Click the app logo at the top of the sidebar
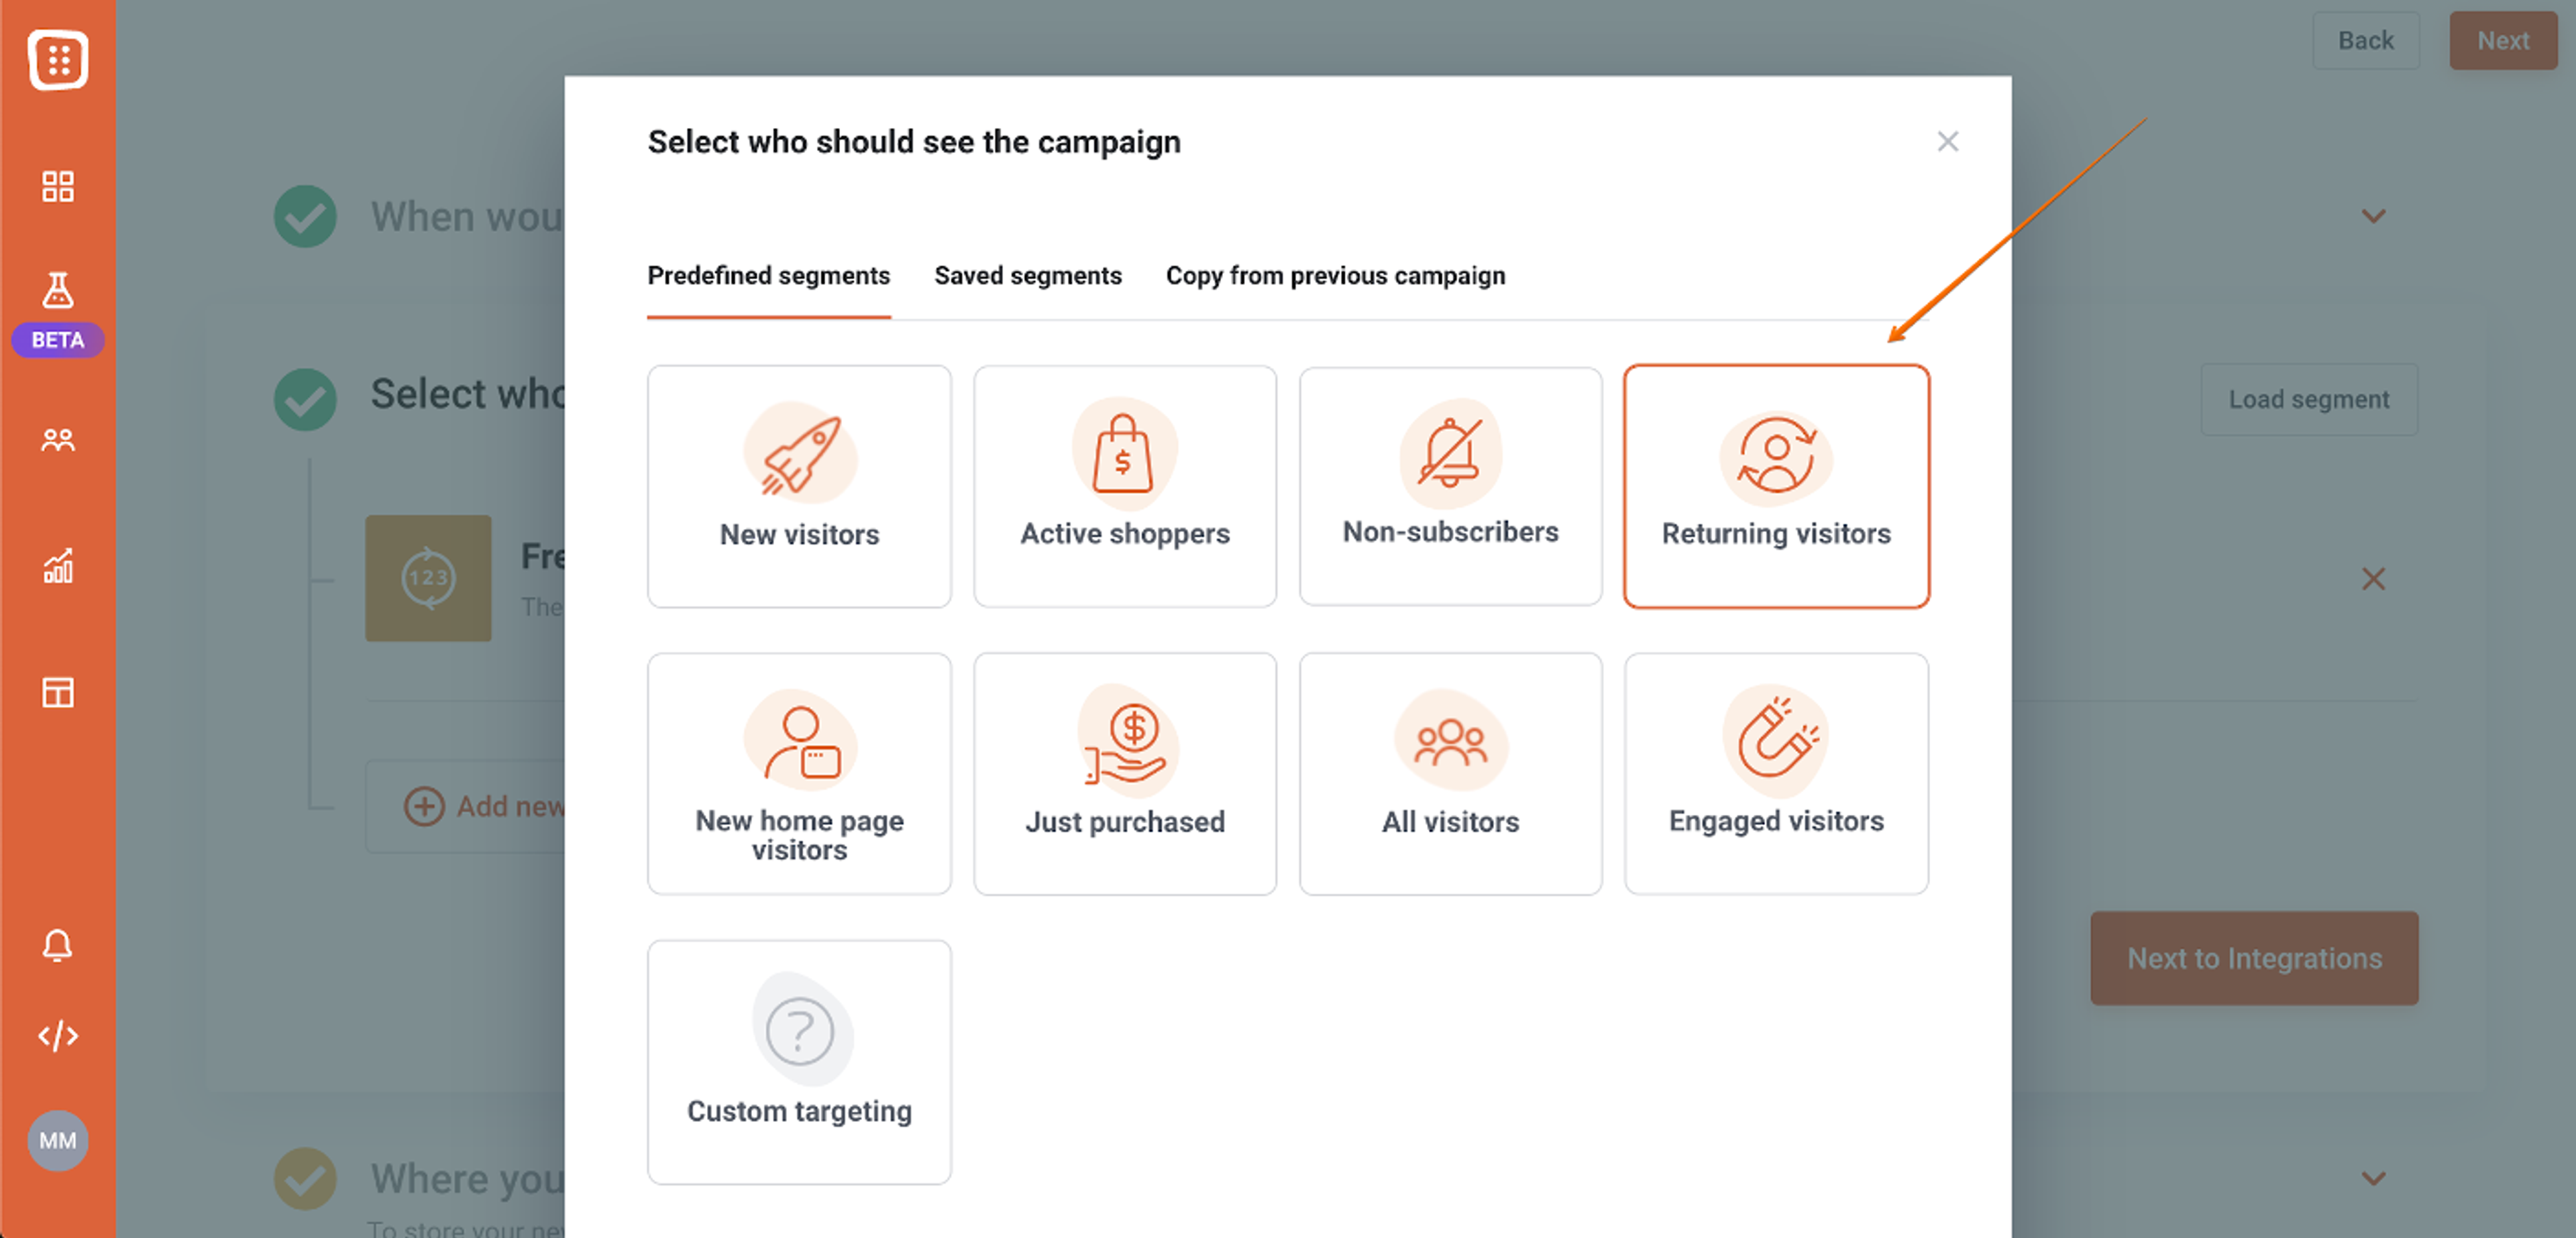 tap(57, 60)
